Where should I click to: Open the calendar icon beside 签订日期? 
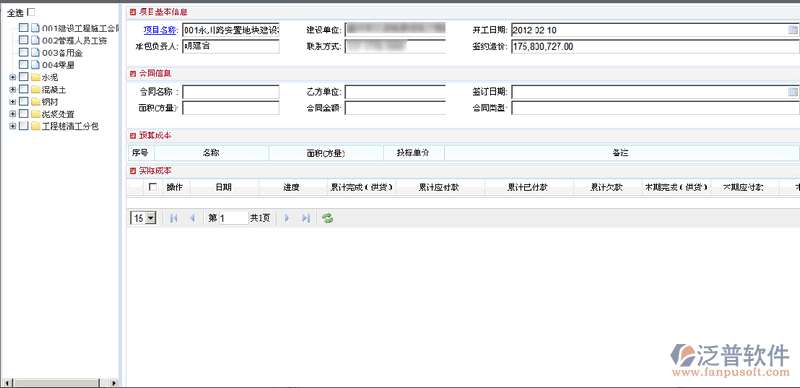pos(792,92)
